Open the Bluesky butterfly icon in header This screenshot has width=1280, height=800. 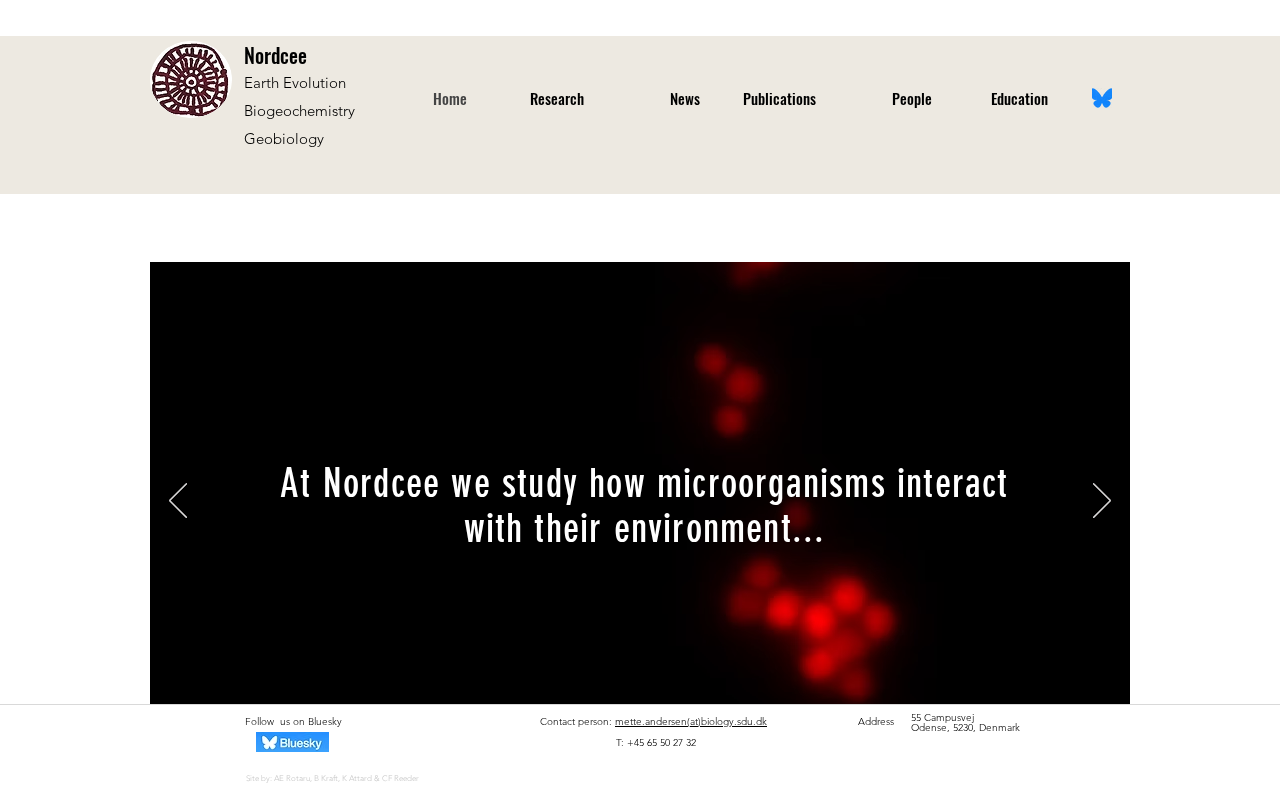[1102, 98]
